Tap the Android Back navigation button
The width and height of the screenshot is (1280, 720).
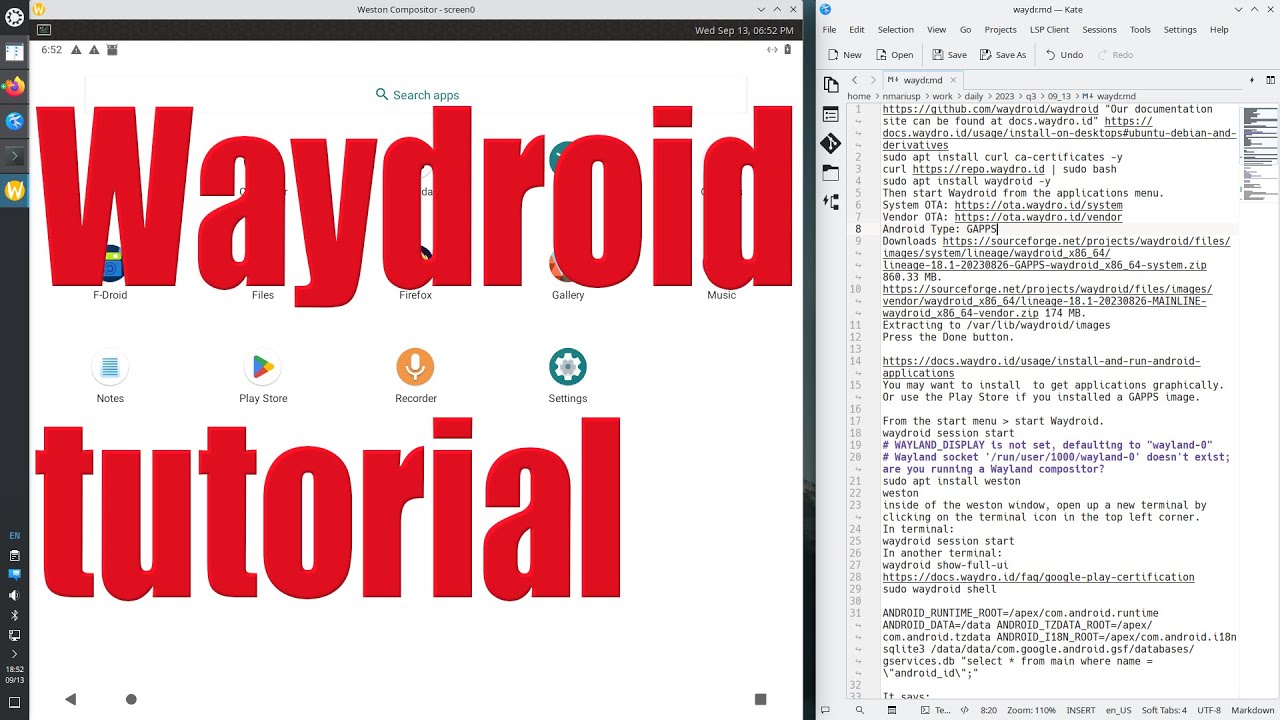pyautogui.click(x=70, y=699)
